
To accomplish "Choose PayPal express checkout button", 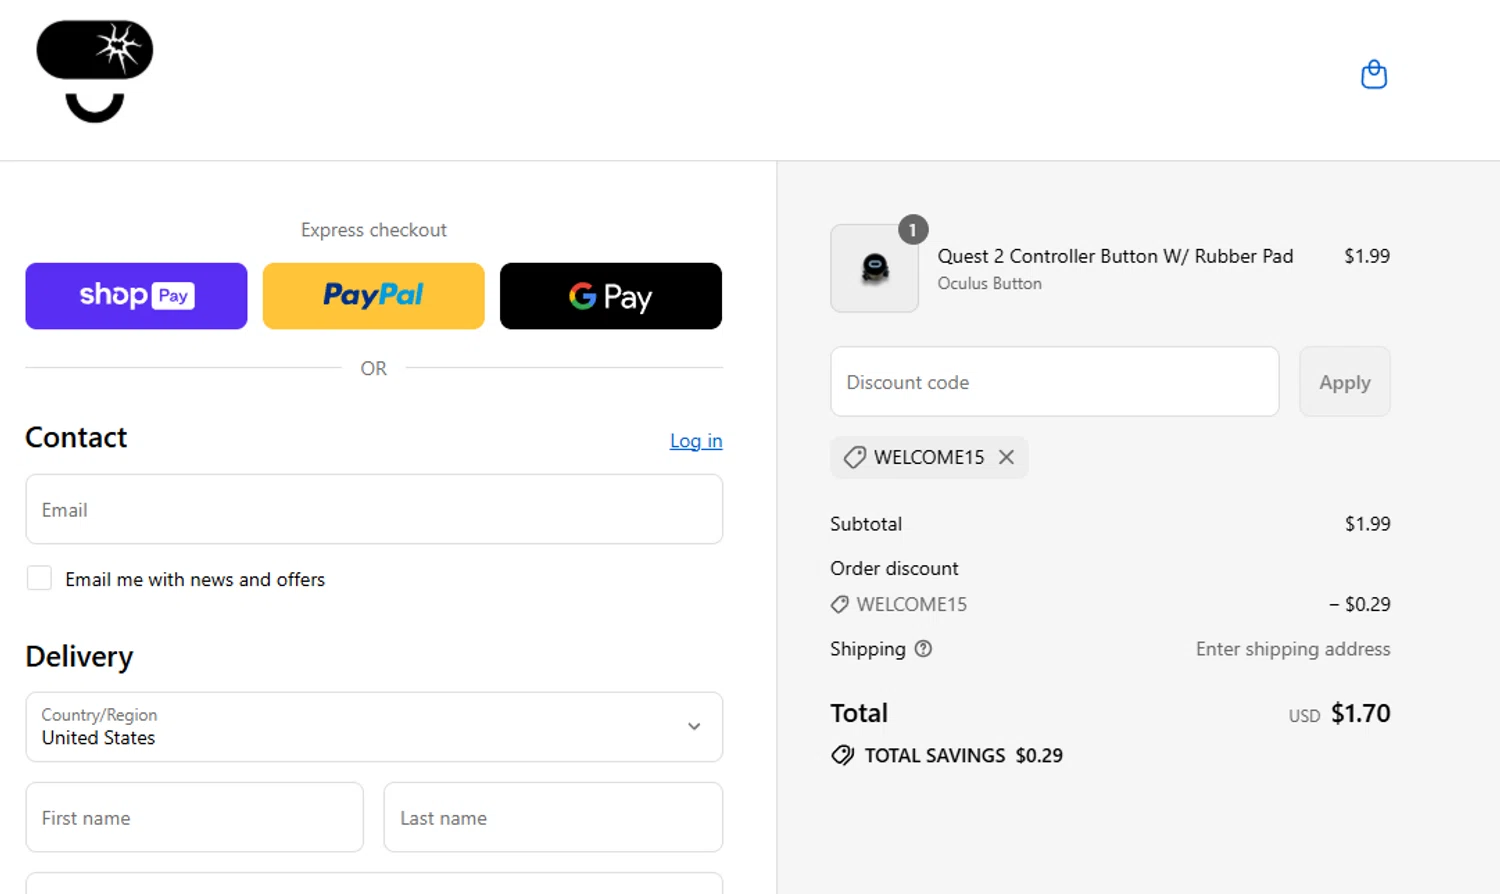I will click(373, 296).
